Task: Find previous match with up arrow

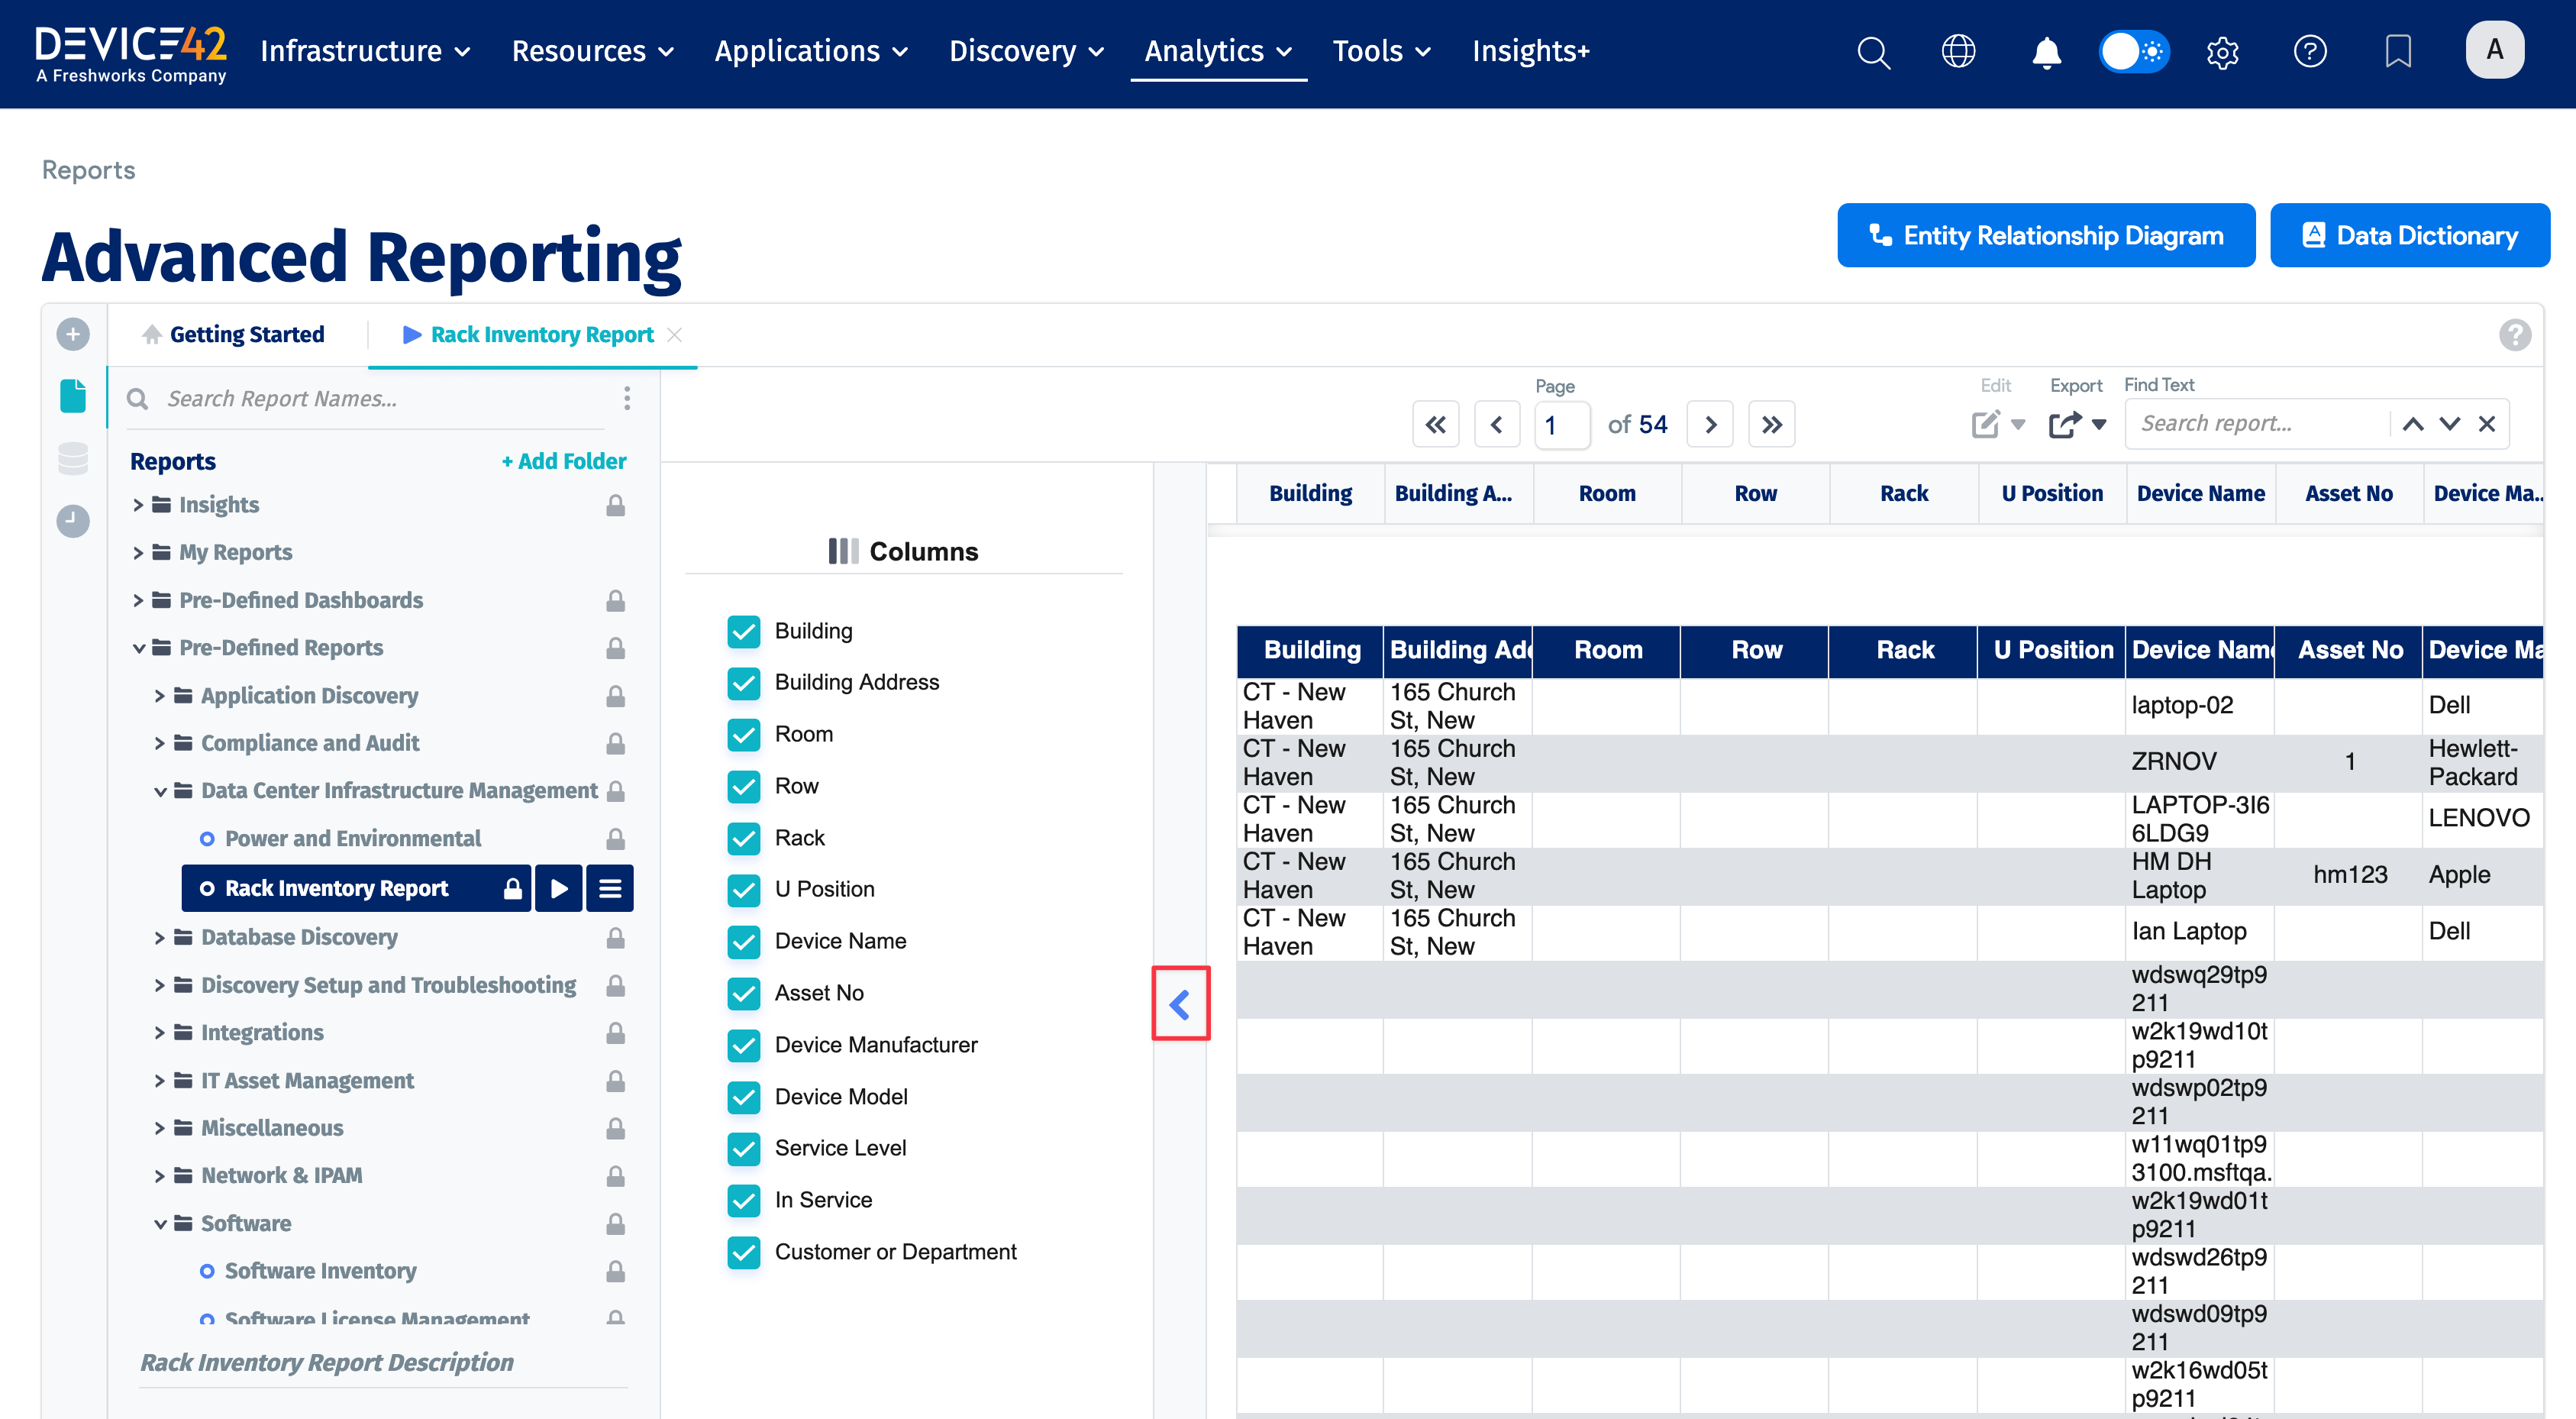Action: pyautogui.click(x=2413, y=424)
